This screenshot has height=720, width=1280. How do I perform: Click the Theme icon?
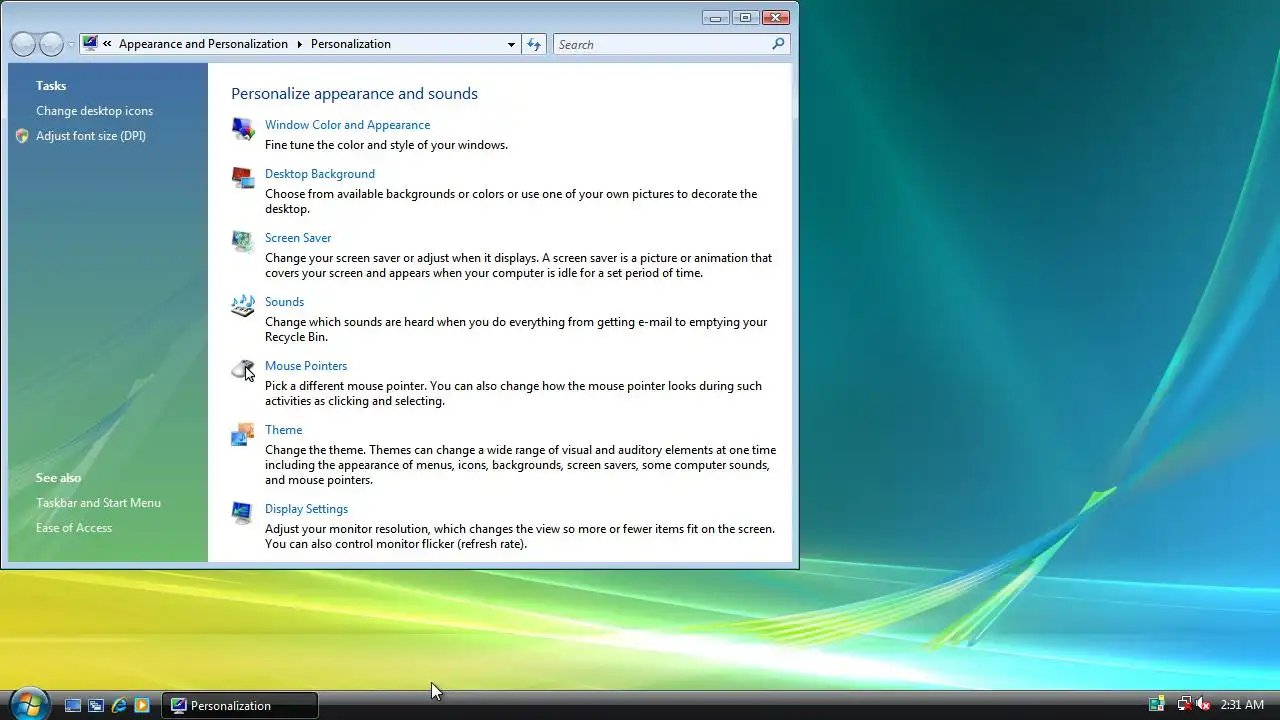pyautogui.click(x=243, y=434)
